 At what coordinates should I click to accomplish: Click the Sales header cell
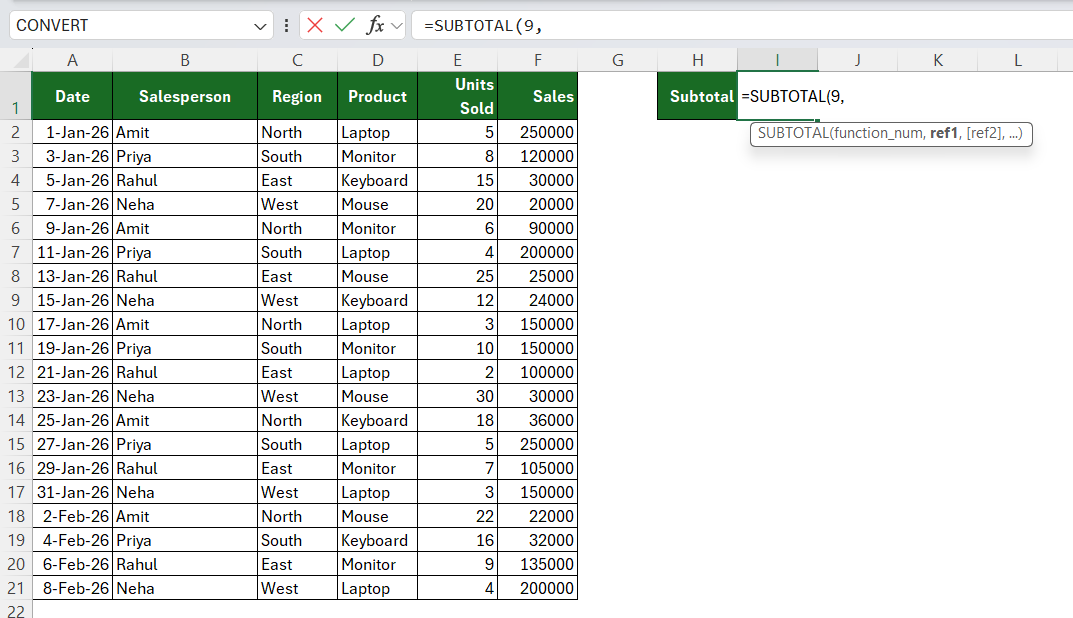[x=538, y=96]
